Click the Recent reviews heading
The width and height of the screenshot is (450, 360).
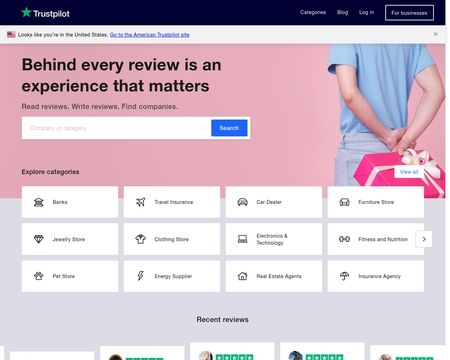click(222, 319)
